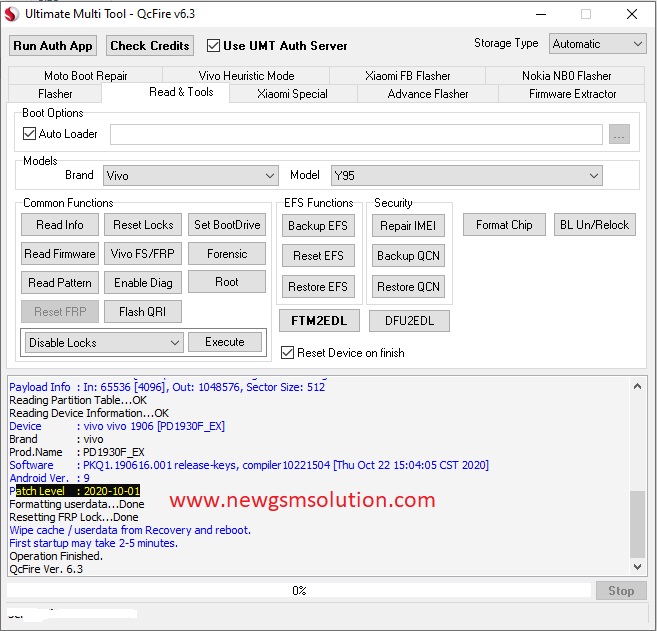Click the log scrollbar thumb
657x631 pixels.
tap(637, 524)
